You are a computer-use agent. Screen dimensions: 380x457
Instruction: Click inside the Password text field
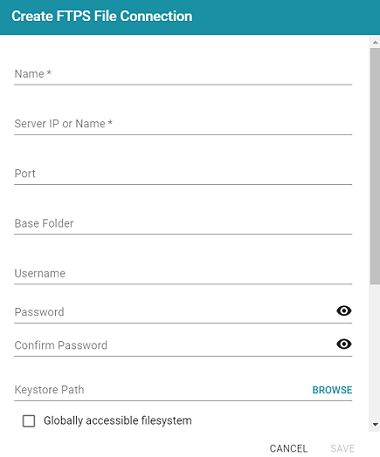[173, 312]
